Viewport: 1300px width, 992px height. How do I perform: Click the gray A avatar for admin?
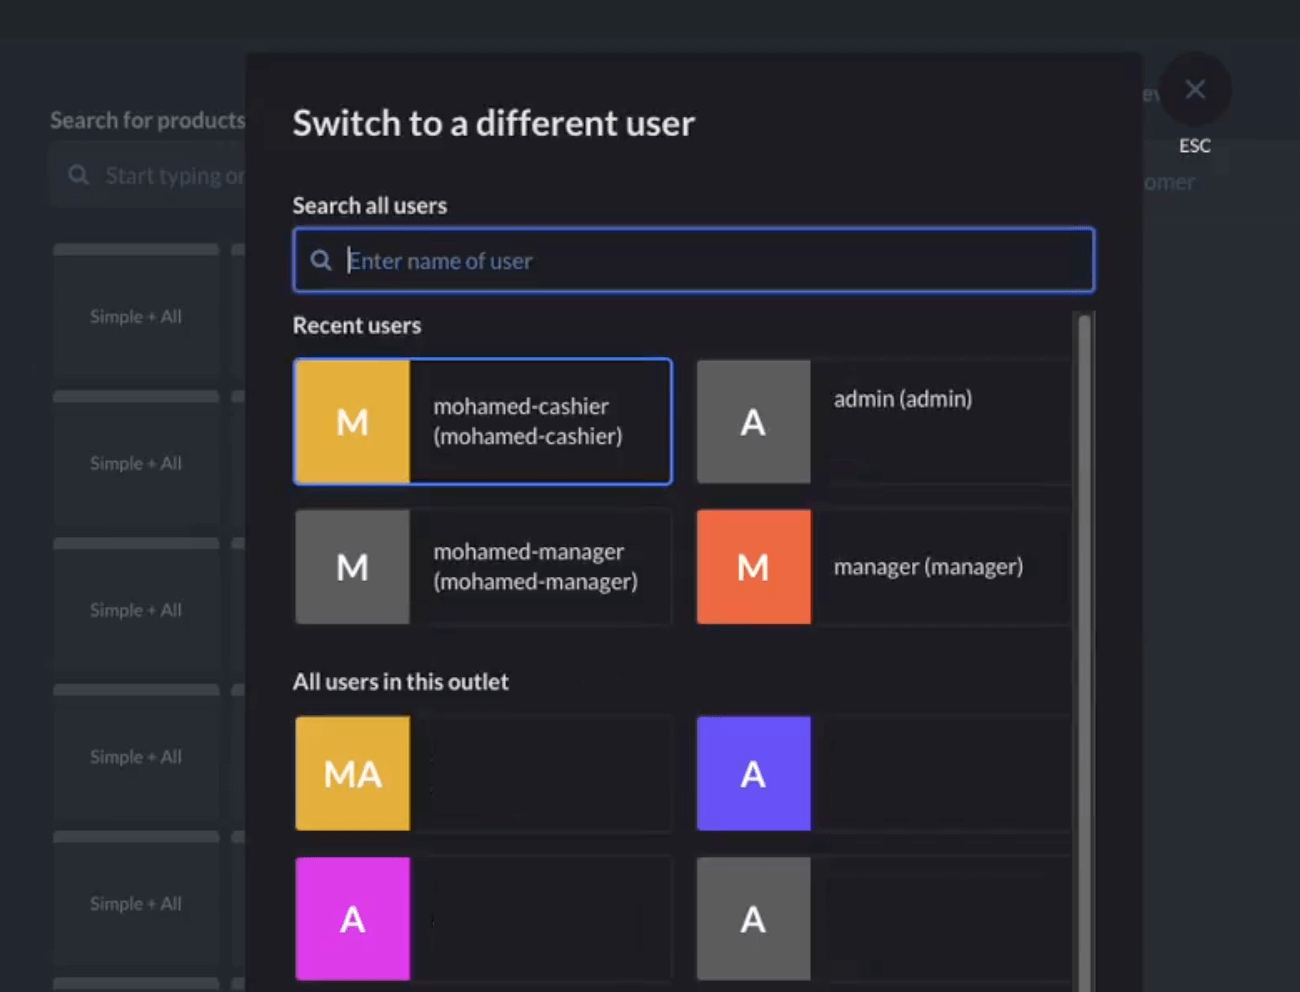click(x=754, y=421)
